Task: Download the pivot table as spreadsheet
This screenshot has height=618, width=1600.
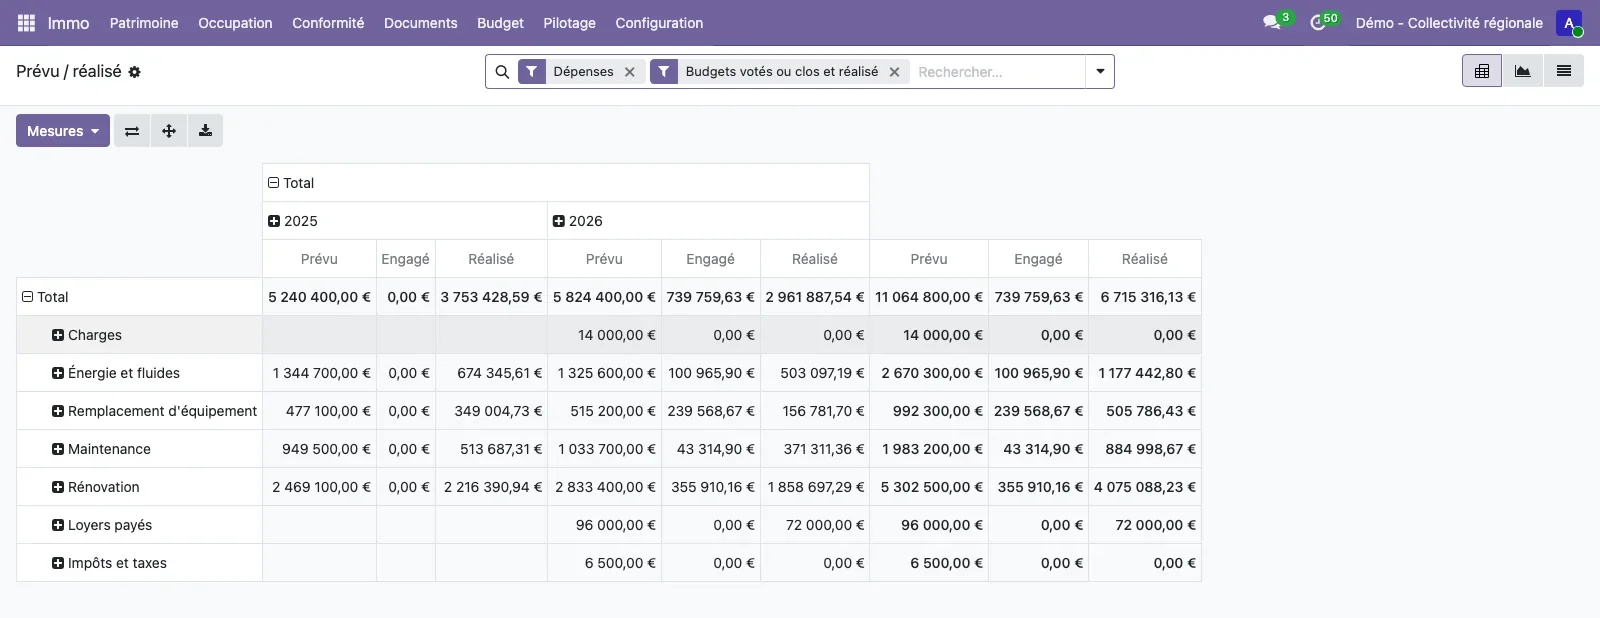Action: (205, 131)
